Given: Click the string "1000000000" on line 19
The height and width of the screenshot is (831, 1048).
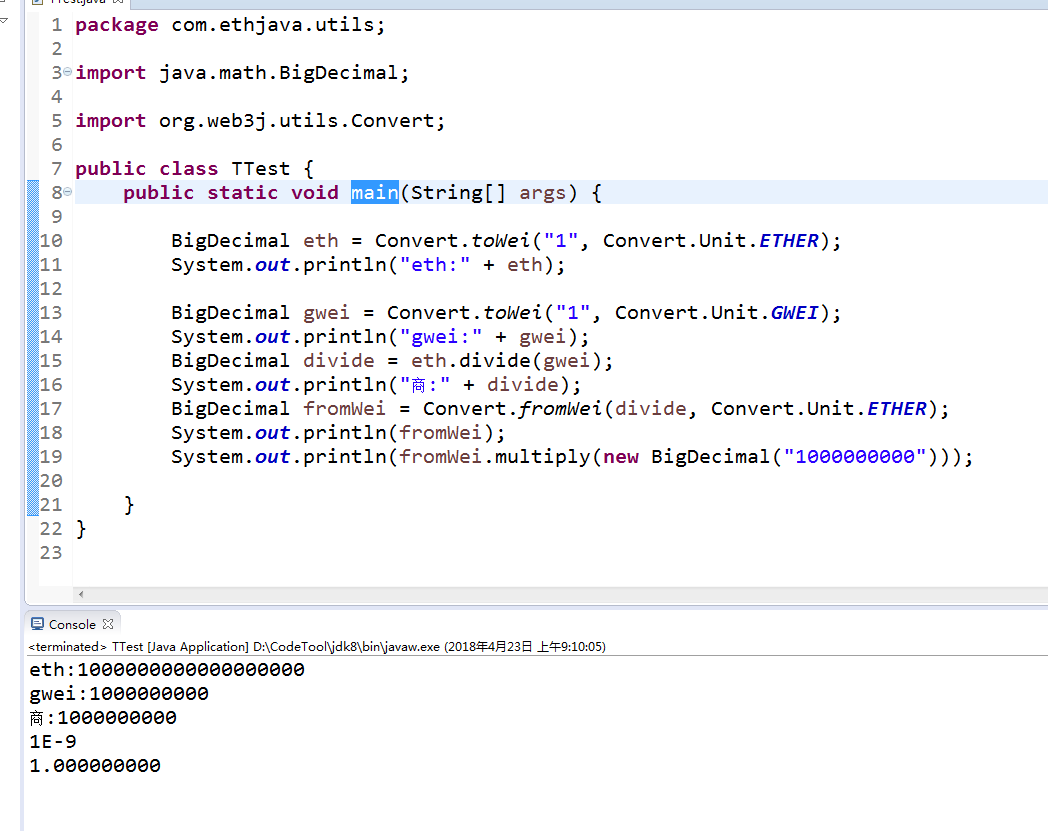Looking at the screenshot, I should (x=855, y=457).
